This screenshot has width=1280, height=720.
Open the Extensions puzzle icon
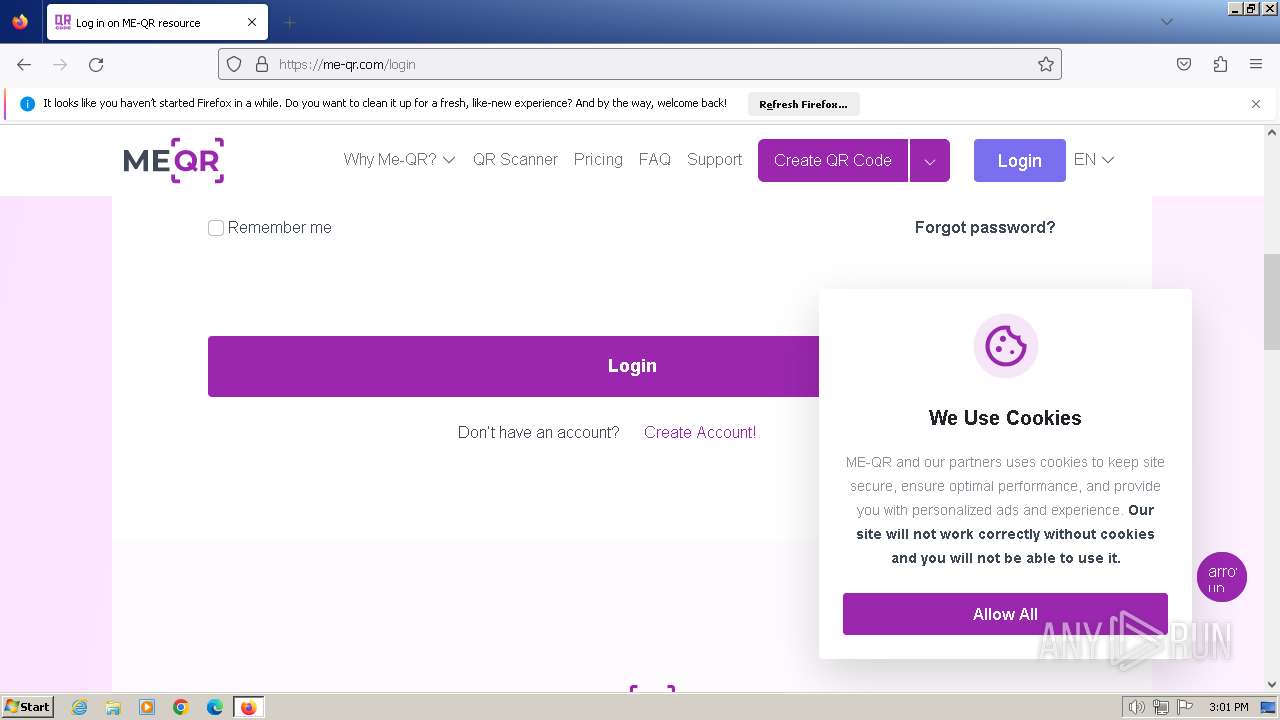point(1220,64)
